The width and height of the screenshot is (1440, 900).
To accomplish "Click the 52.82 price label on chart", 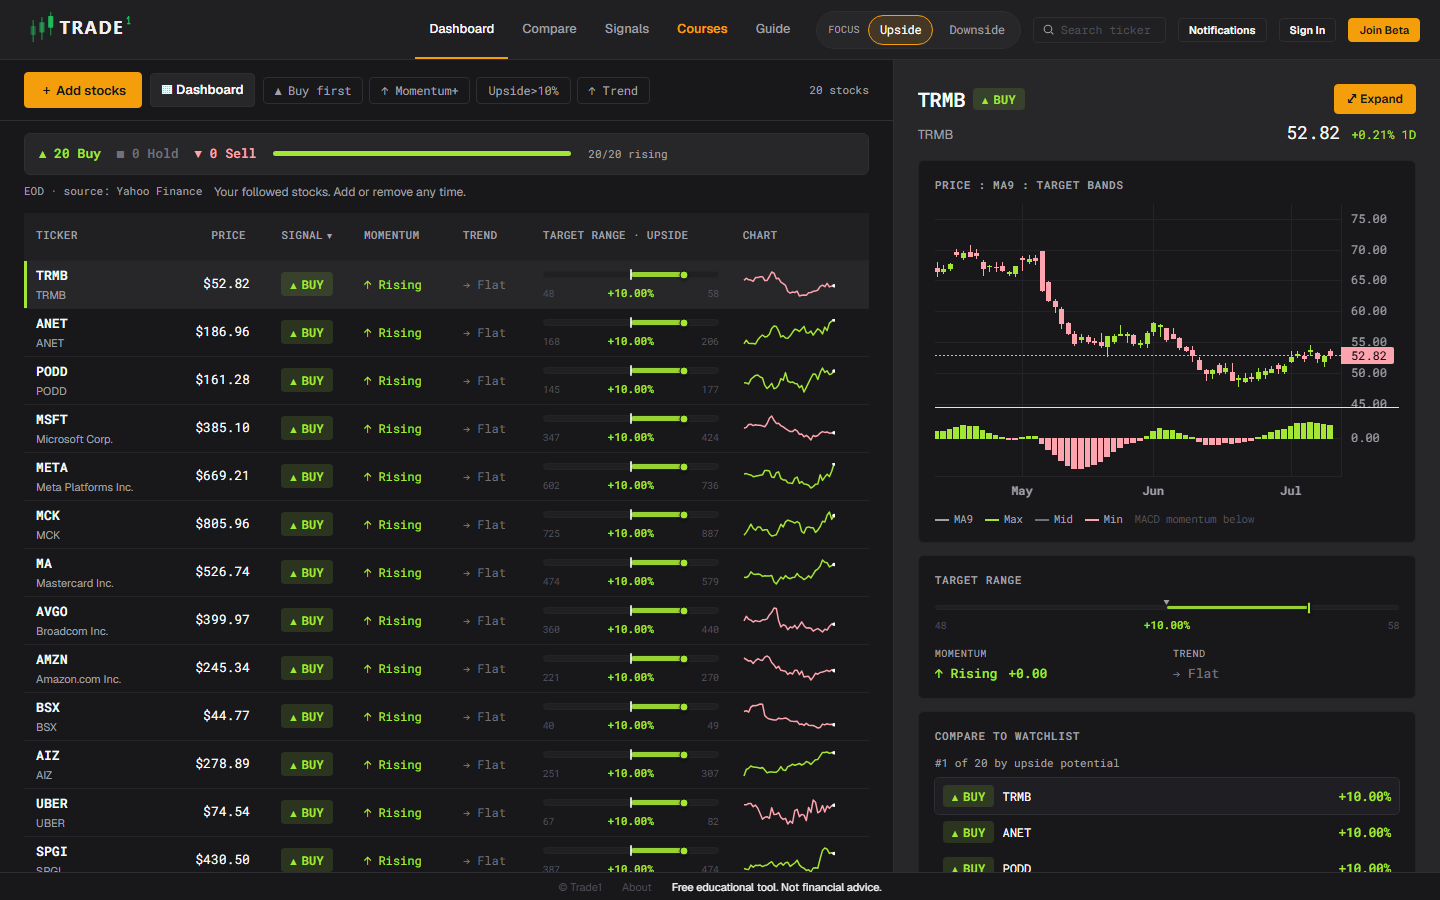I will [x=1368, y=356].
